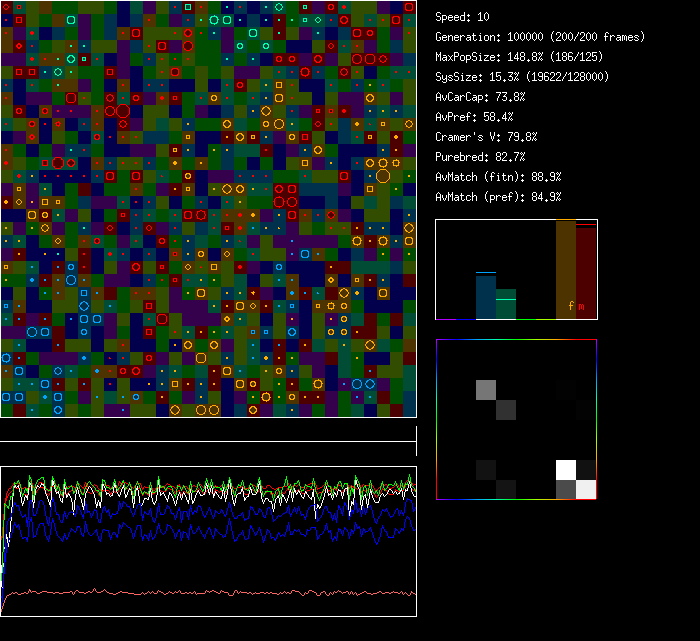Screen dimensions: 700x641
Task: Select the largest orange circle in the grid
Action: click(x=383, y=176)
